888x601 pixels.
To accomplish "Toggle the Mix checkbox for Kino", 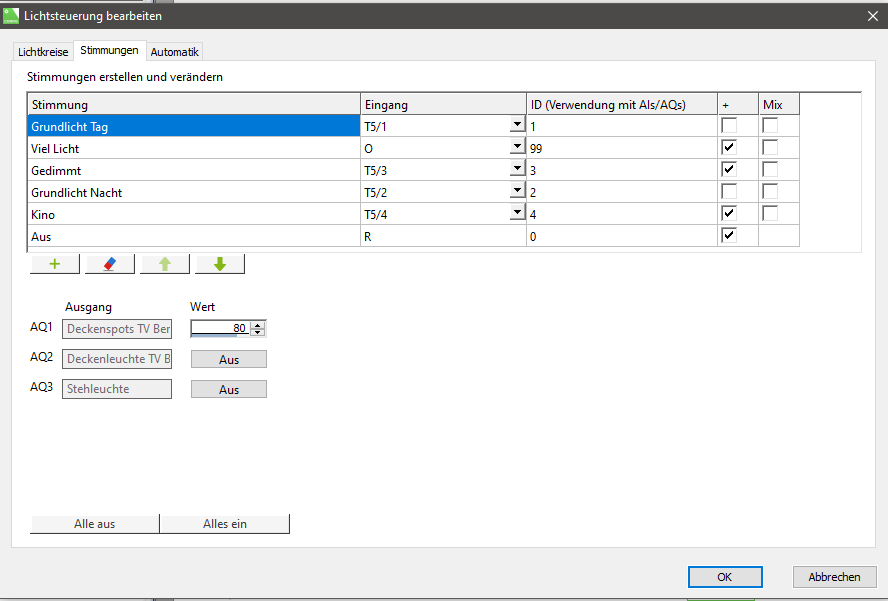I will [x=770, y=214].
